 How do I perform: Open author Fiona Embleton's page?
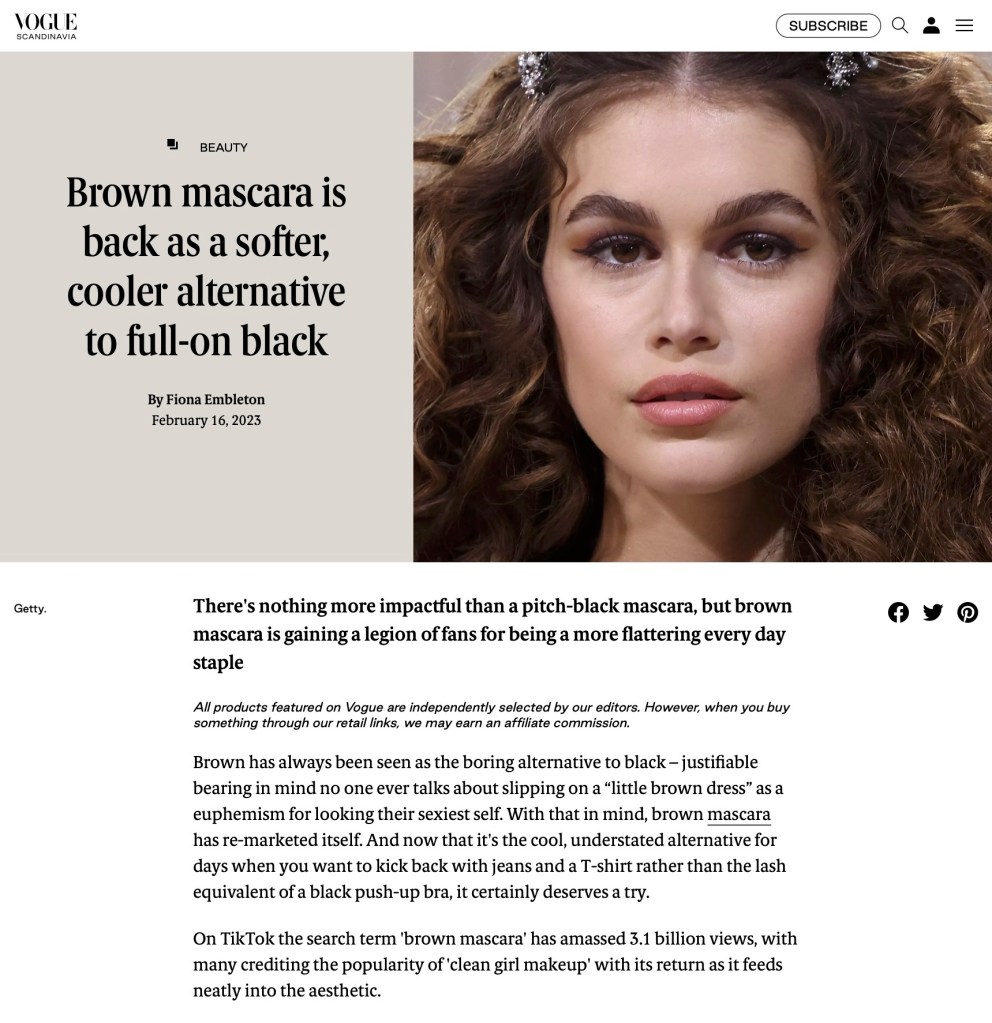215,399
